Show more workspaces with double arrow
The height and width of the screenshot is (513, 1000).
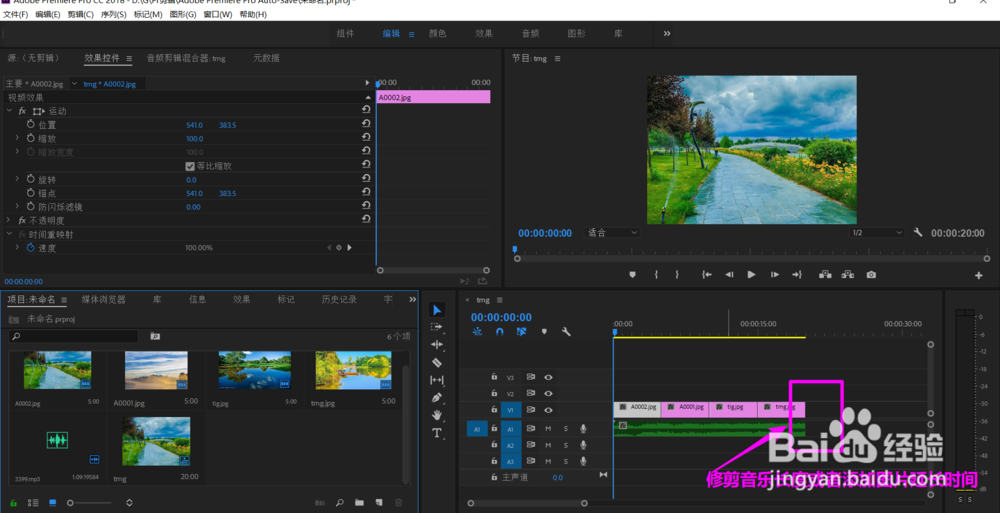666,33
